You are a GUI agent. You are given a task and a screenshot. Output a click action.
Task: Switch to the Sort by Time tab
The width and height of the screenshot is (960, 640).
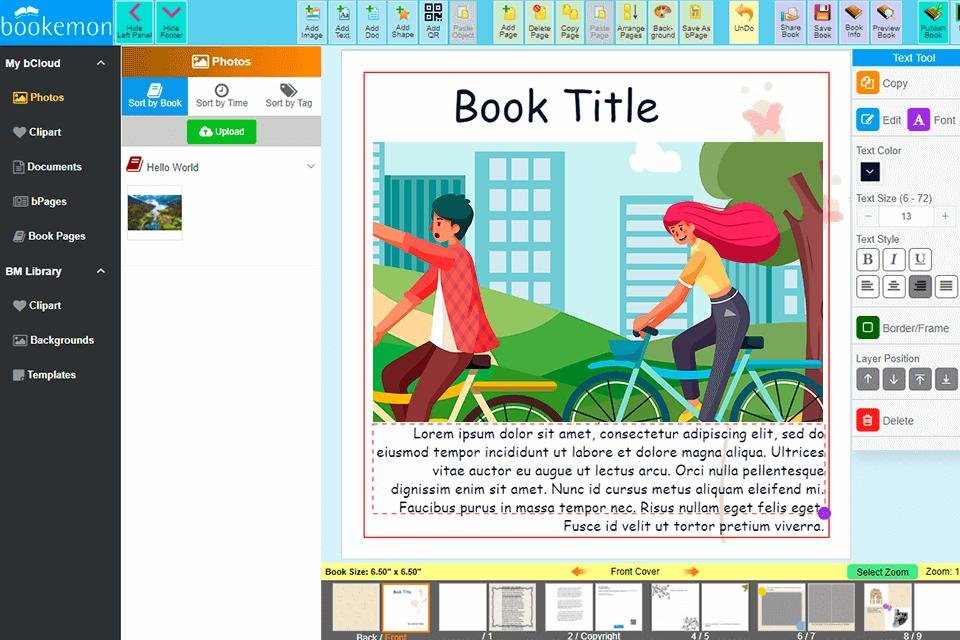tap(221, 95)
